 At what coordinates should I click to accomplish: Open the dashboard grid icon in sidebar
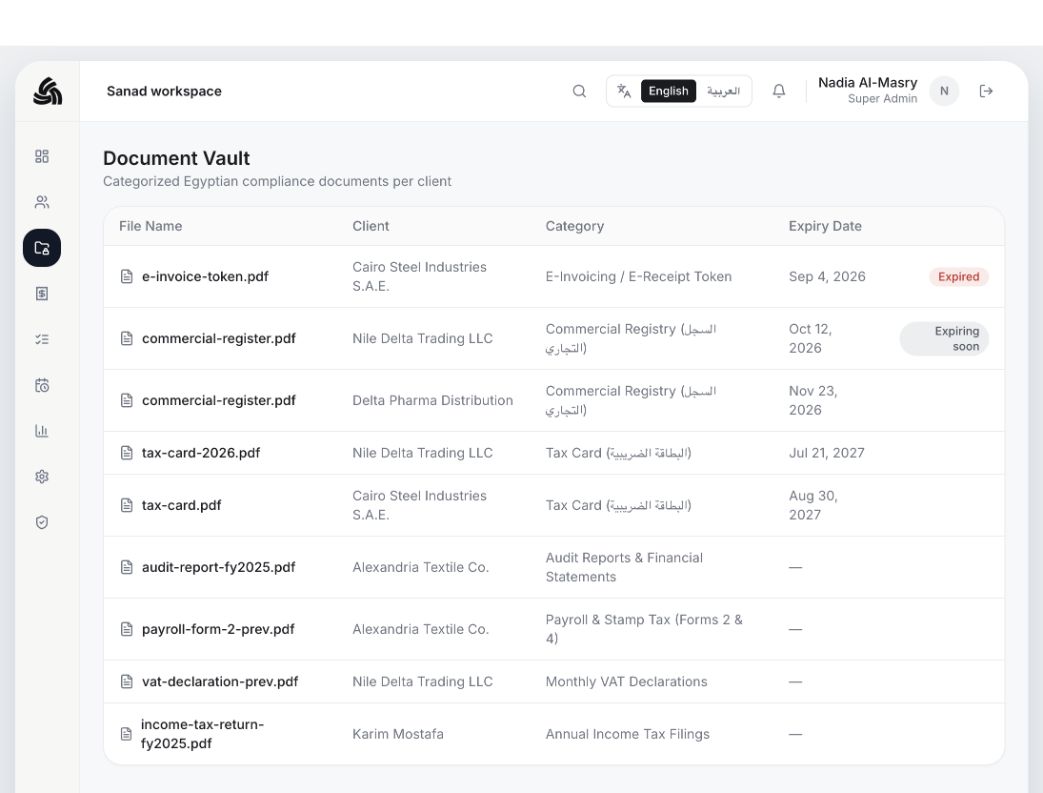click(42, 156)
